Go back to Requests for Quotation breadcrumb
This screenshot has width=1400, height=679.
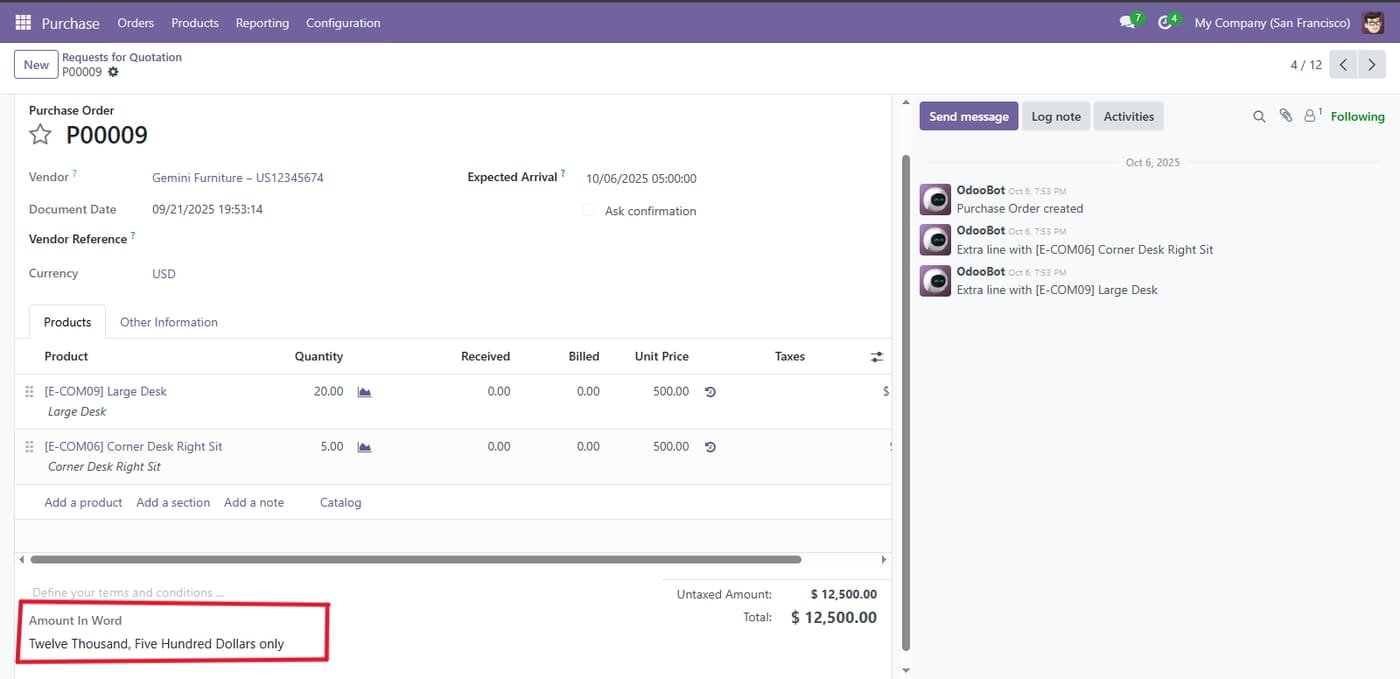coord(122,57)
